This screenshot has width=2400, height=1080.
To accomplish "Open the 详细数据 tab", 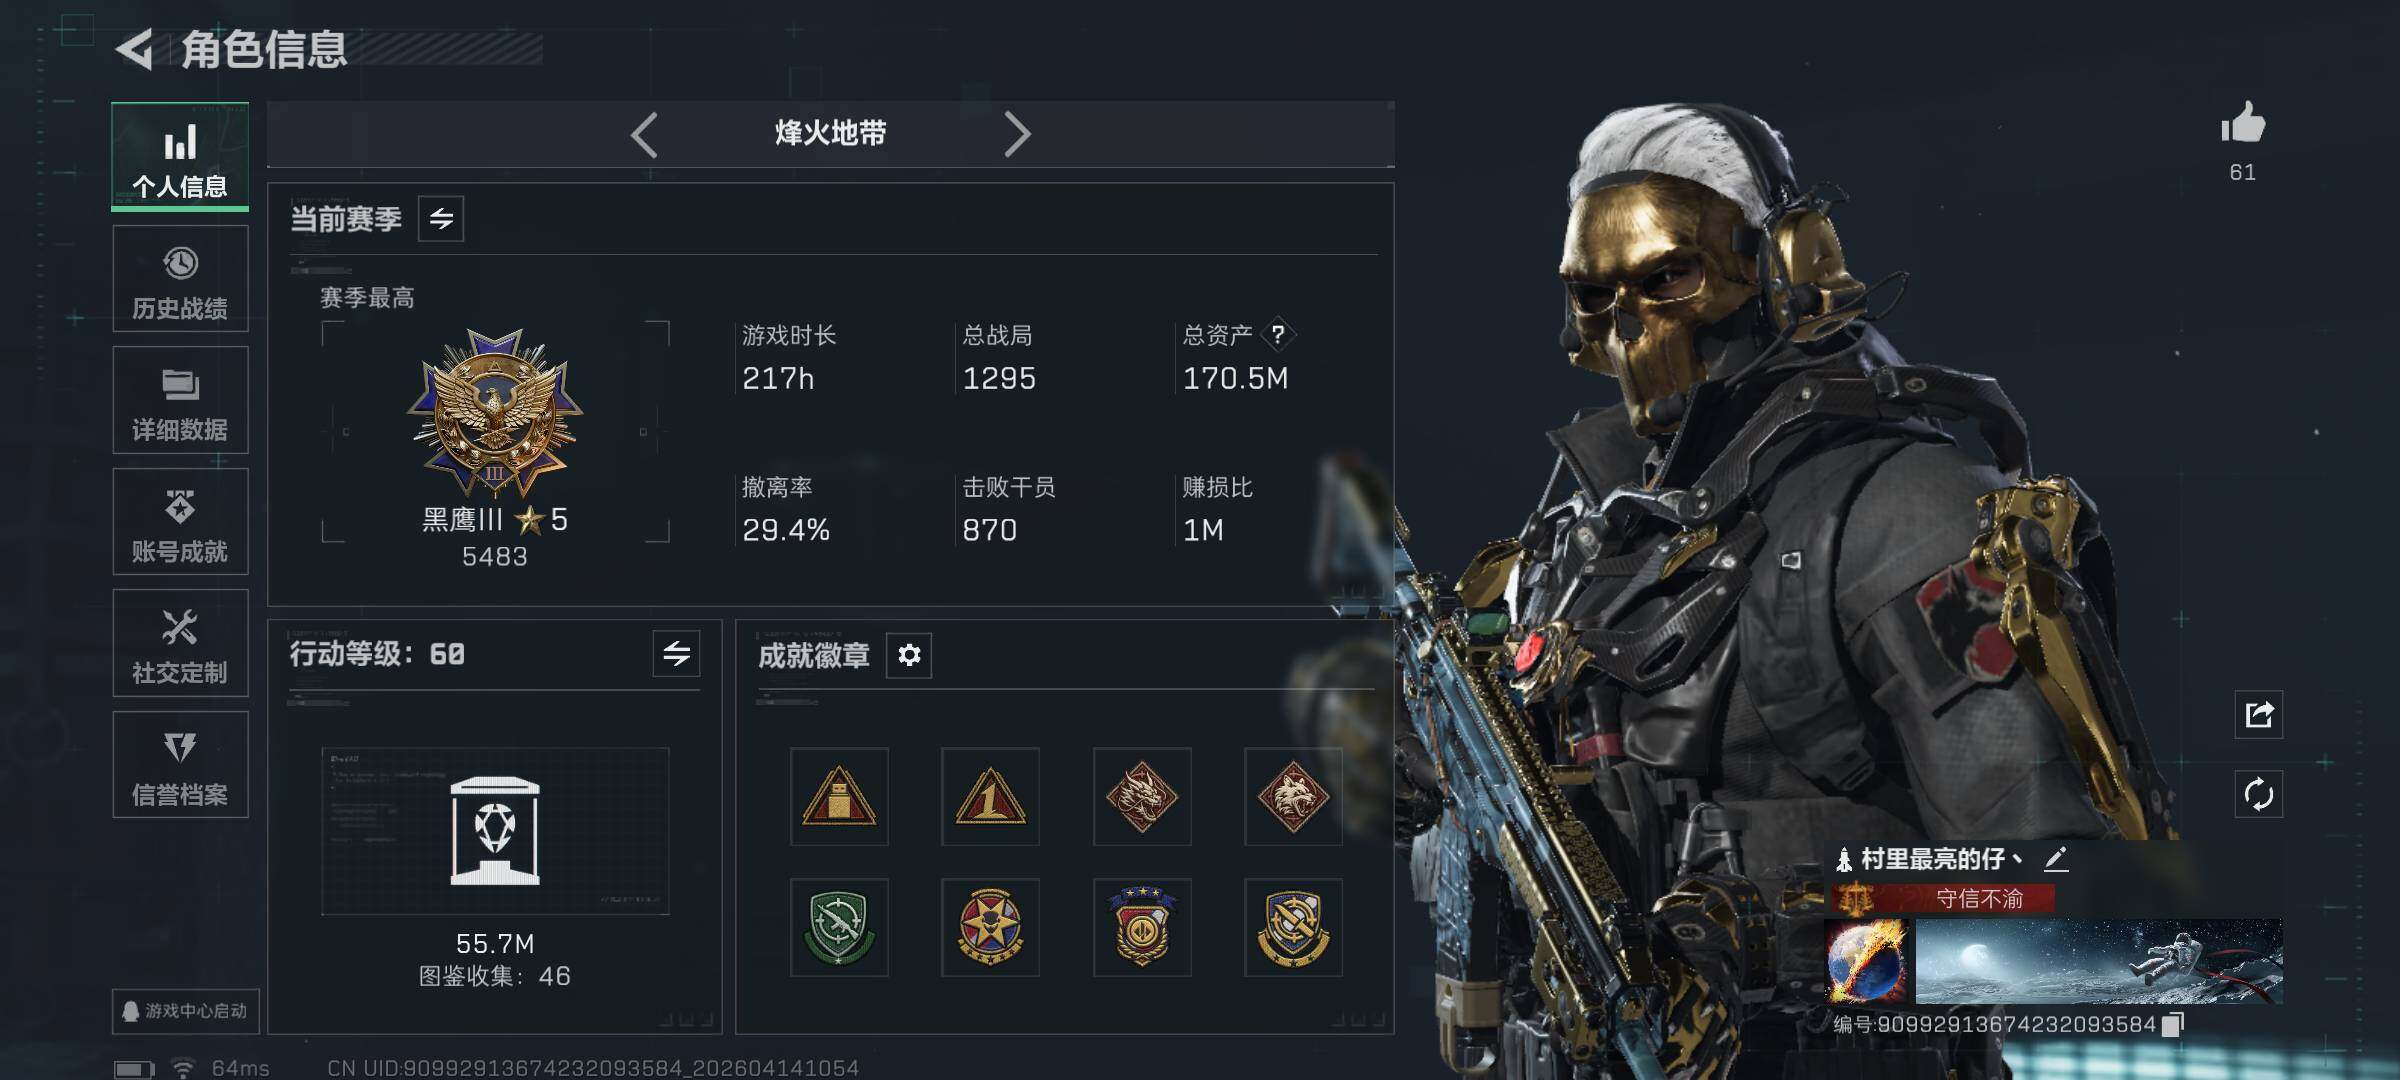I will point(180,400).
